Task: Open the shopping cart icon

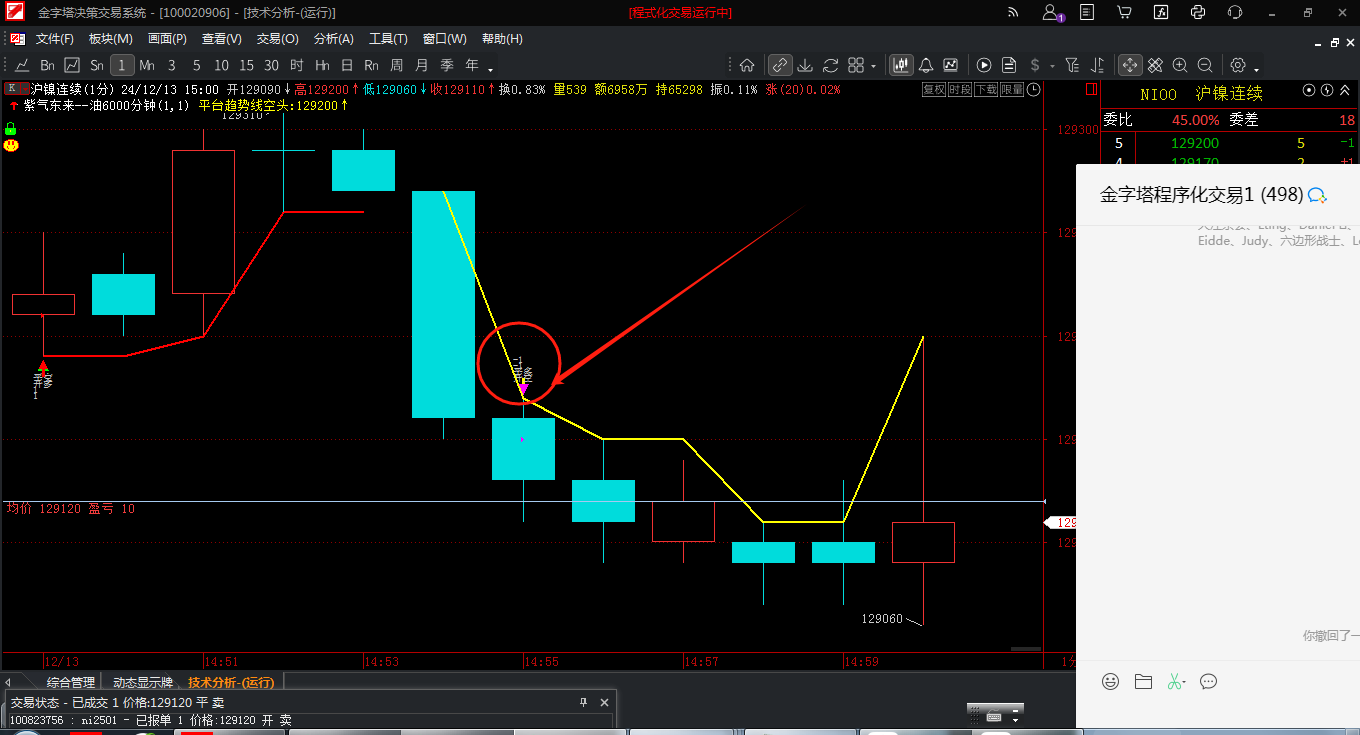Action: click(x=1124, y=12)
